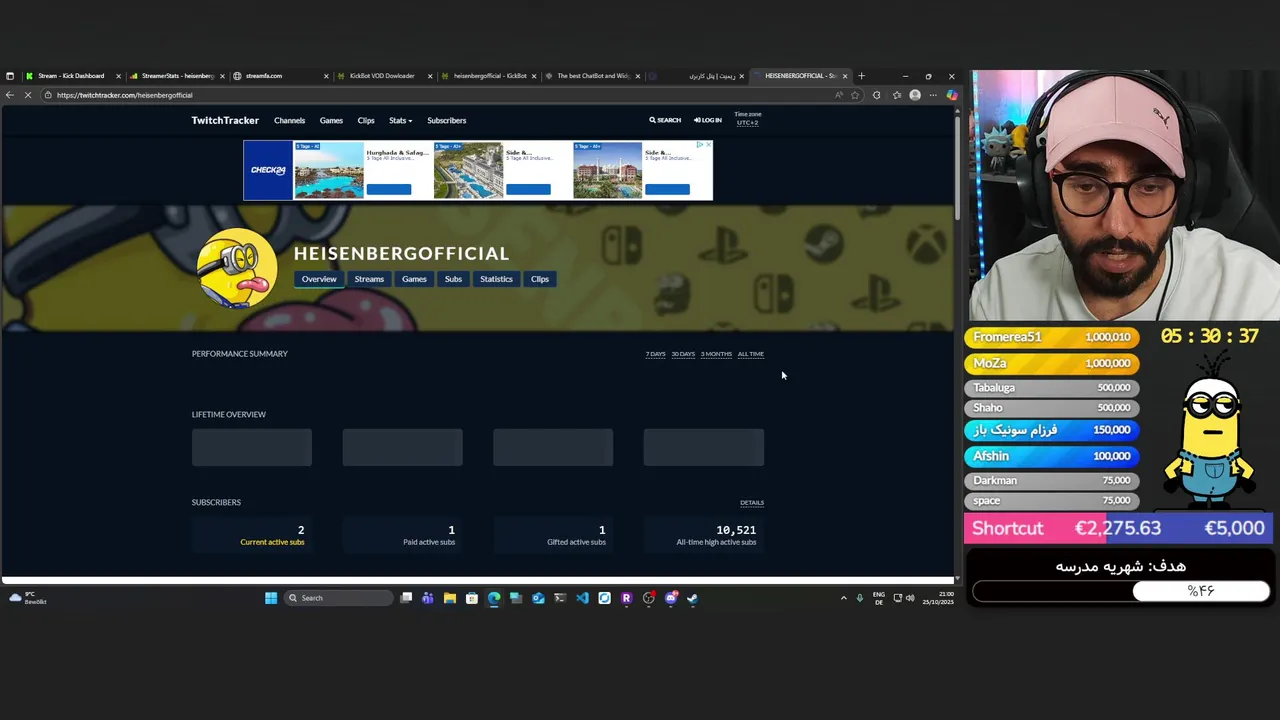Viewport: 1280px width, 720px height.
Task: Open the Statistics tab
Action: [496, 279]
